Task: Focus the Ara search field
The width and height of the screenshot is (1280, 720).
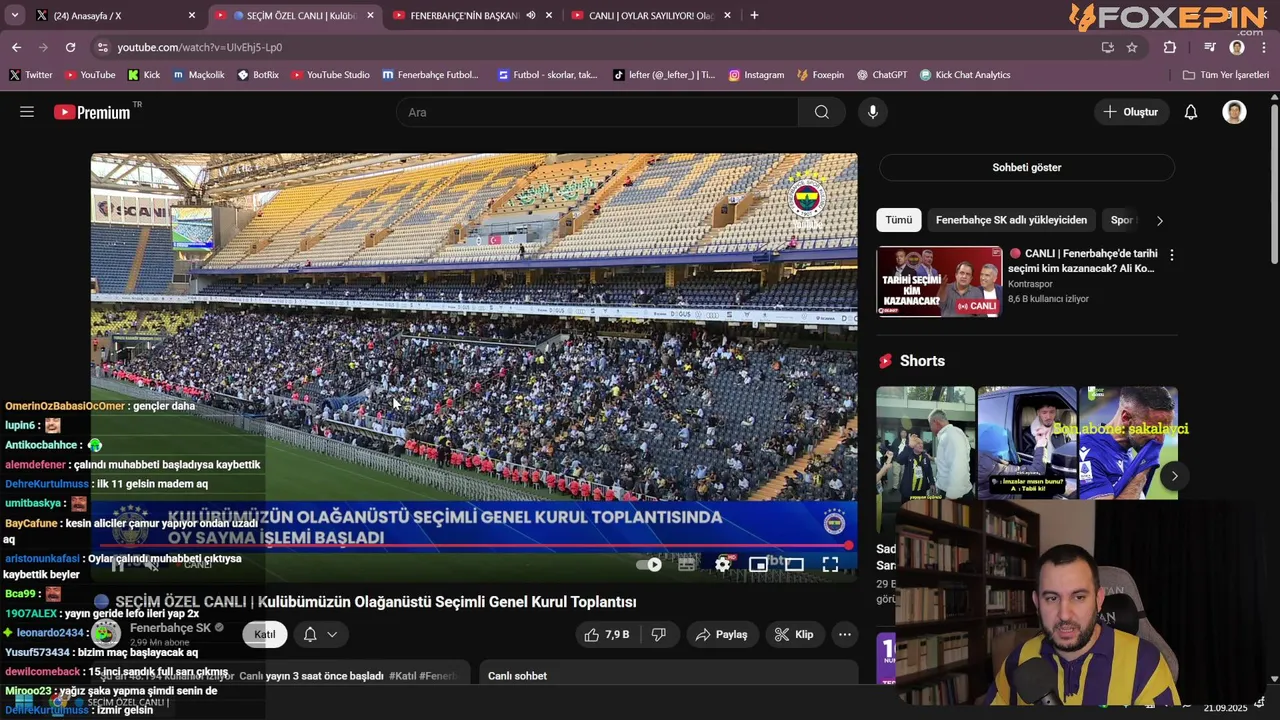Action: coord(597,112)
